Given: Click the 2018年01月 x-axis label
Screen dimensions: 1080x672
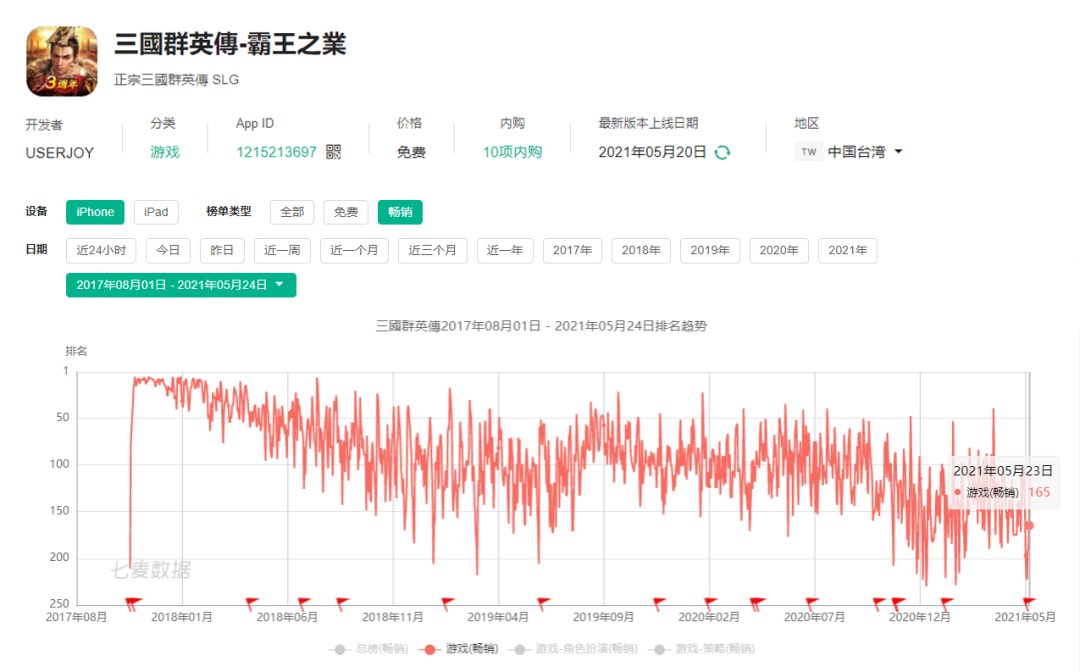Looking at the screenshot, I should pyautogui.click(x=182, y=618).
